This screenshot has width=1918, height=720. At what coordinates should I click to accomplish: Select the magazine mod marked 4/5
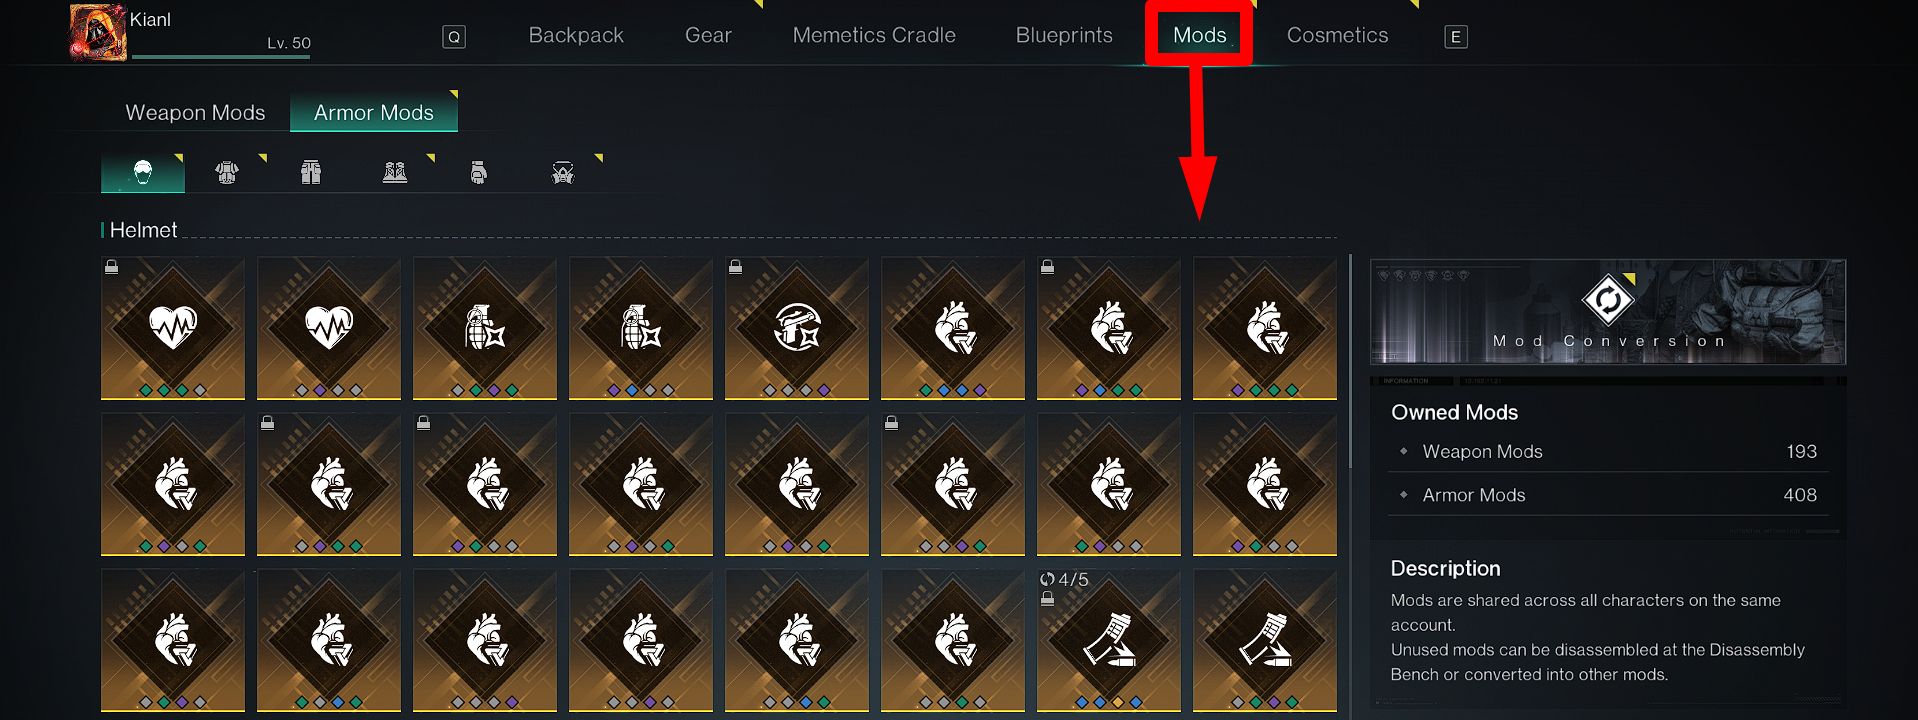point(1109,640)
